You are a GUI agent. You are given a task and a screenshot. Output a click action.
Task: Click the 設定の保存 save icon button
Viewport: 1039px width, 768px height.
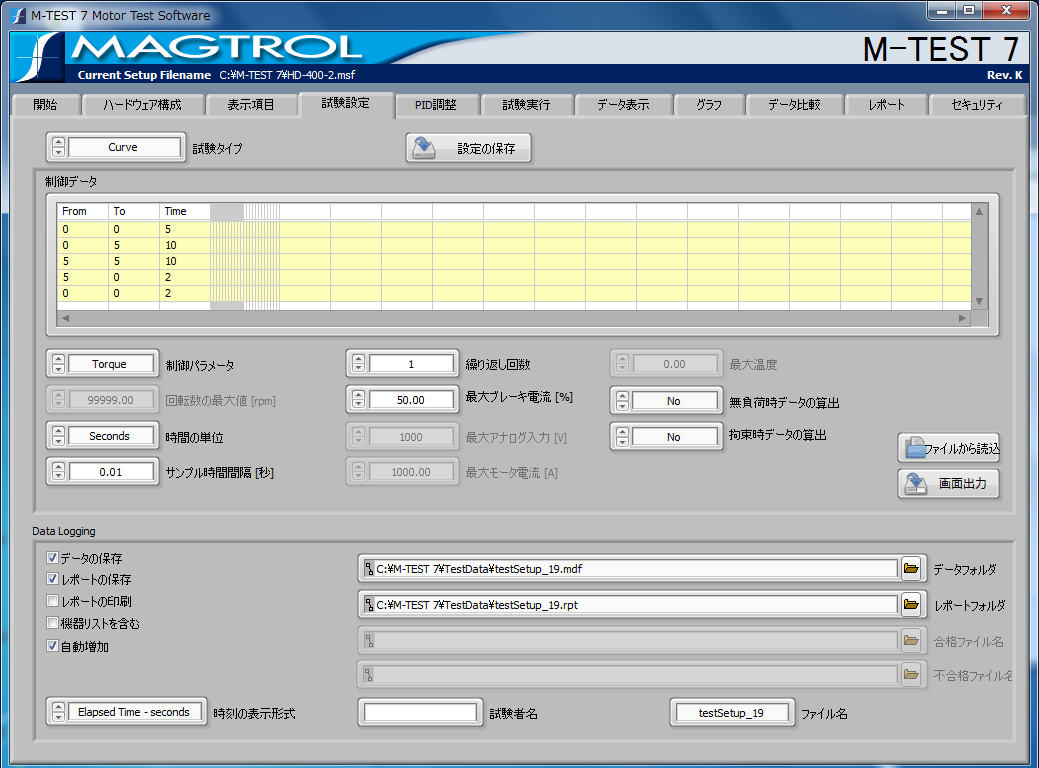click(x=468, y=148)
